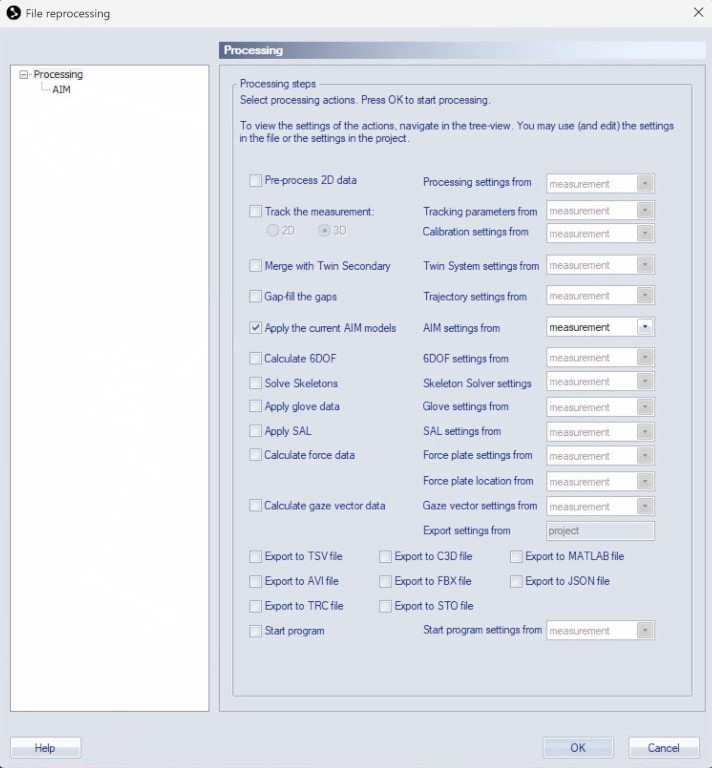Enable Pre-process 2D data checkbox
Viewport: 712px width, 768px height.
click(x=255, y=181)
